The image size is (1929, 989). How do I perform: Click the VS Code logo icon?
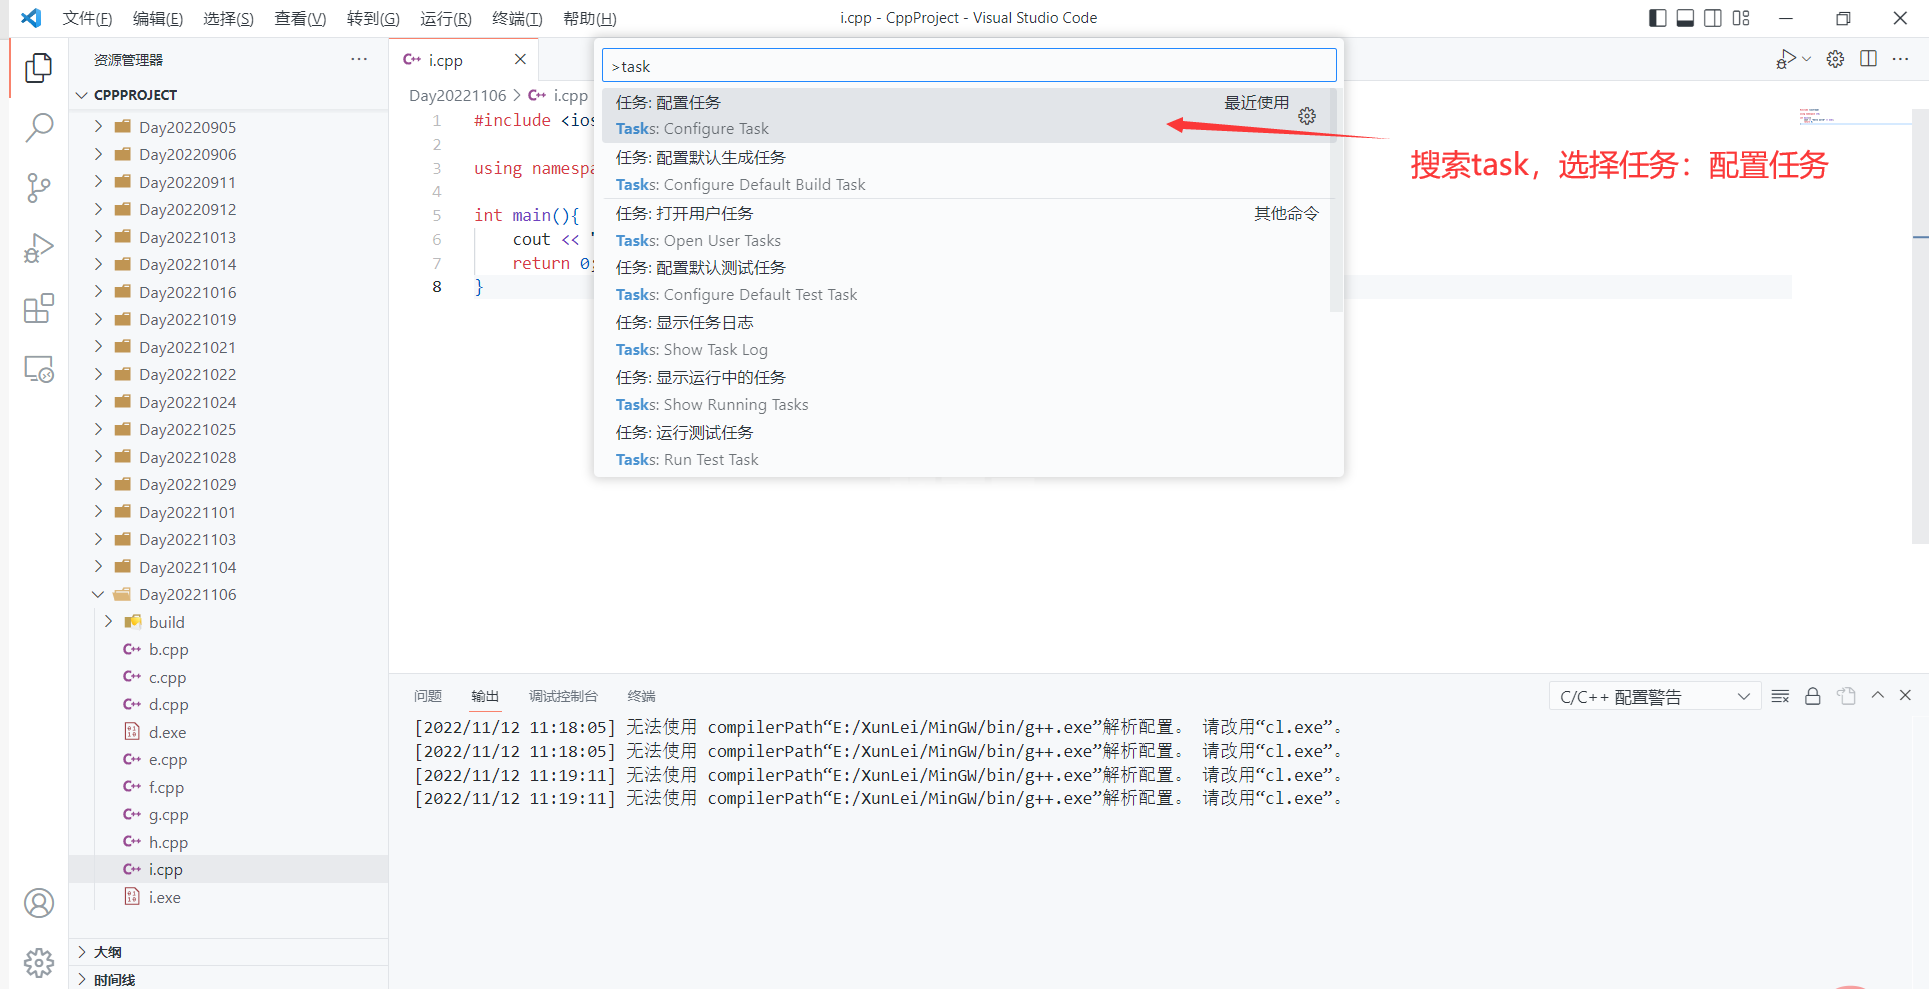pos(31,18)
